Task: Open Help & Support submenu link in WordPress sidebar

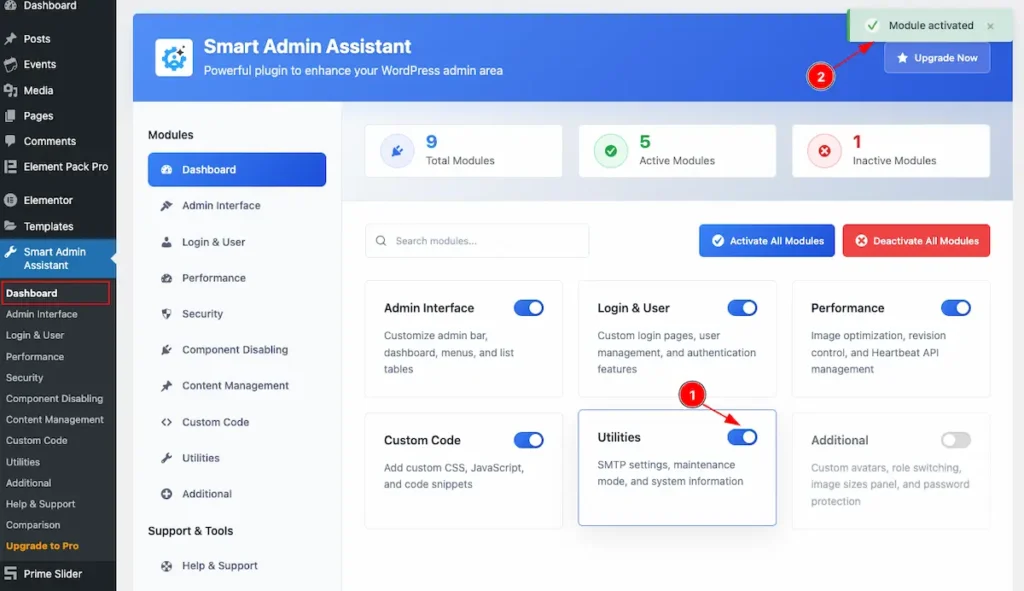Action: [x=40, y=503]
